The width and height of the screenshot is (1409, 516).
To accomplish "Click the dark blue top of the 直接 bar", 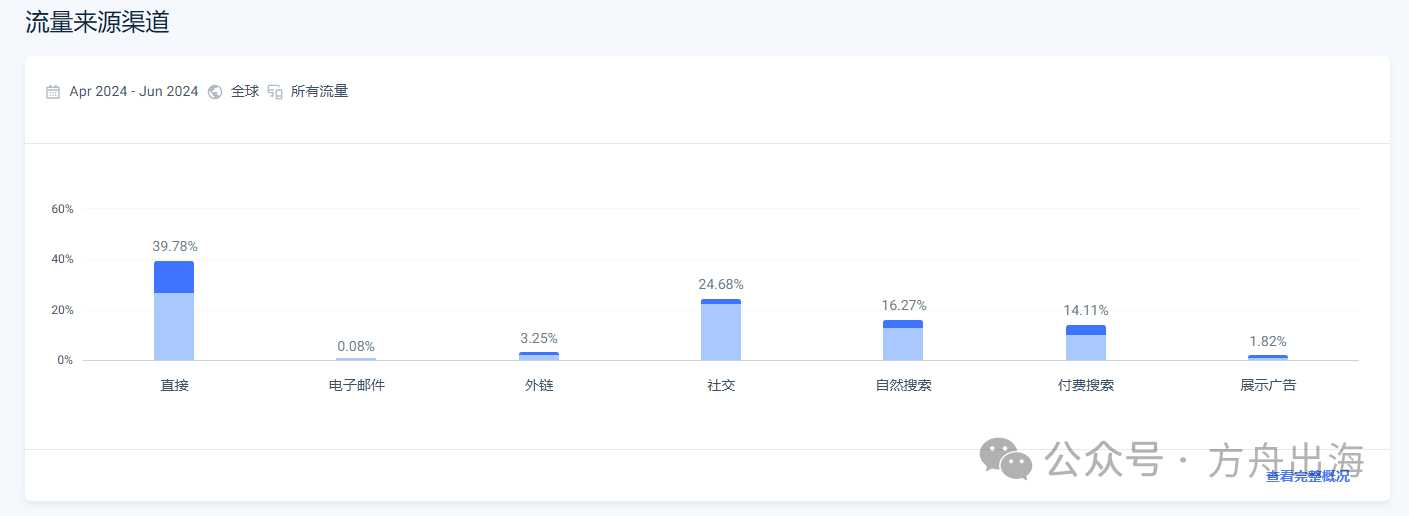I will coord(174,277).
